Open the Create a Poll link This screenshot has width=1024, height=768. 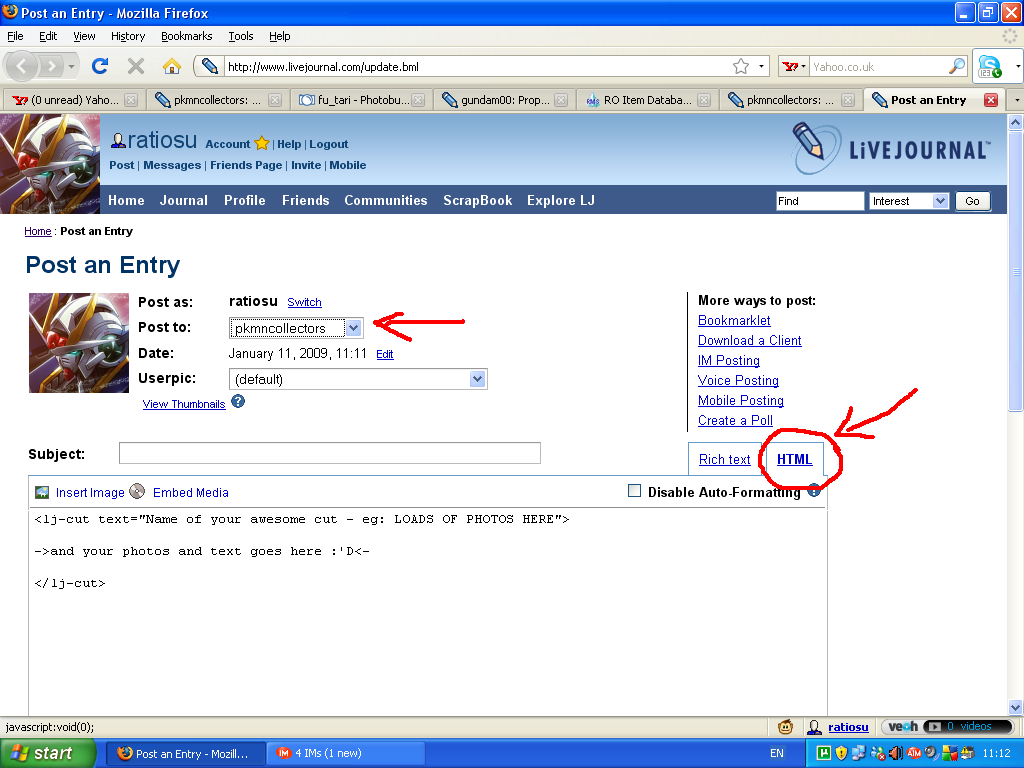click(x=735, y=421)
